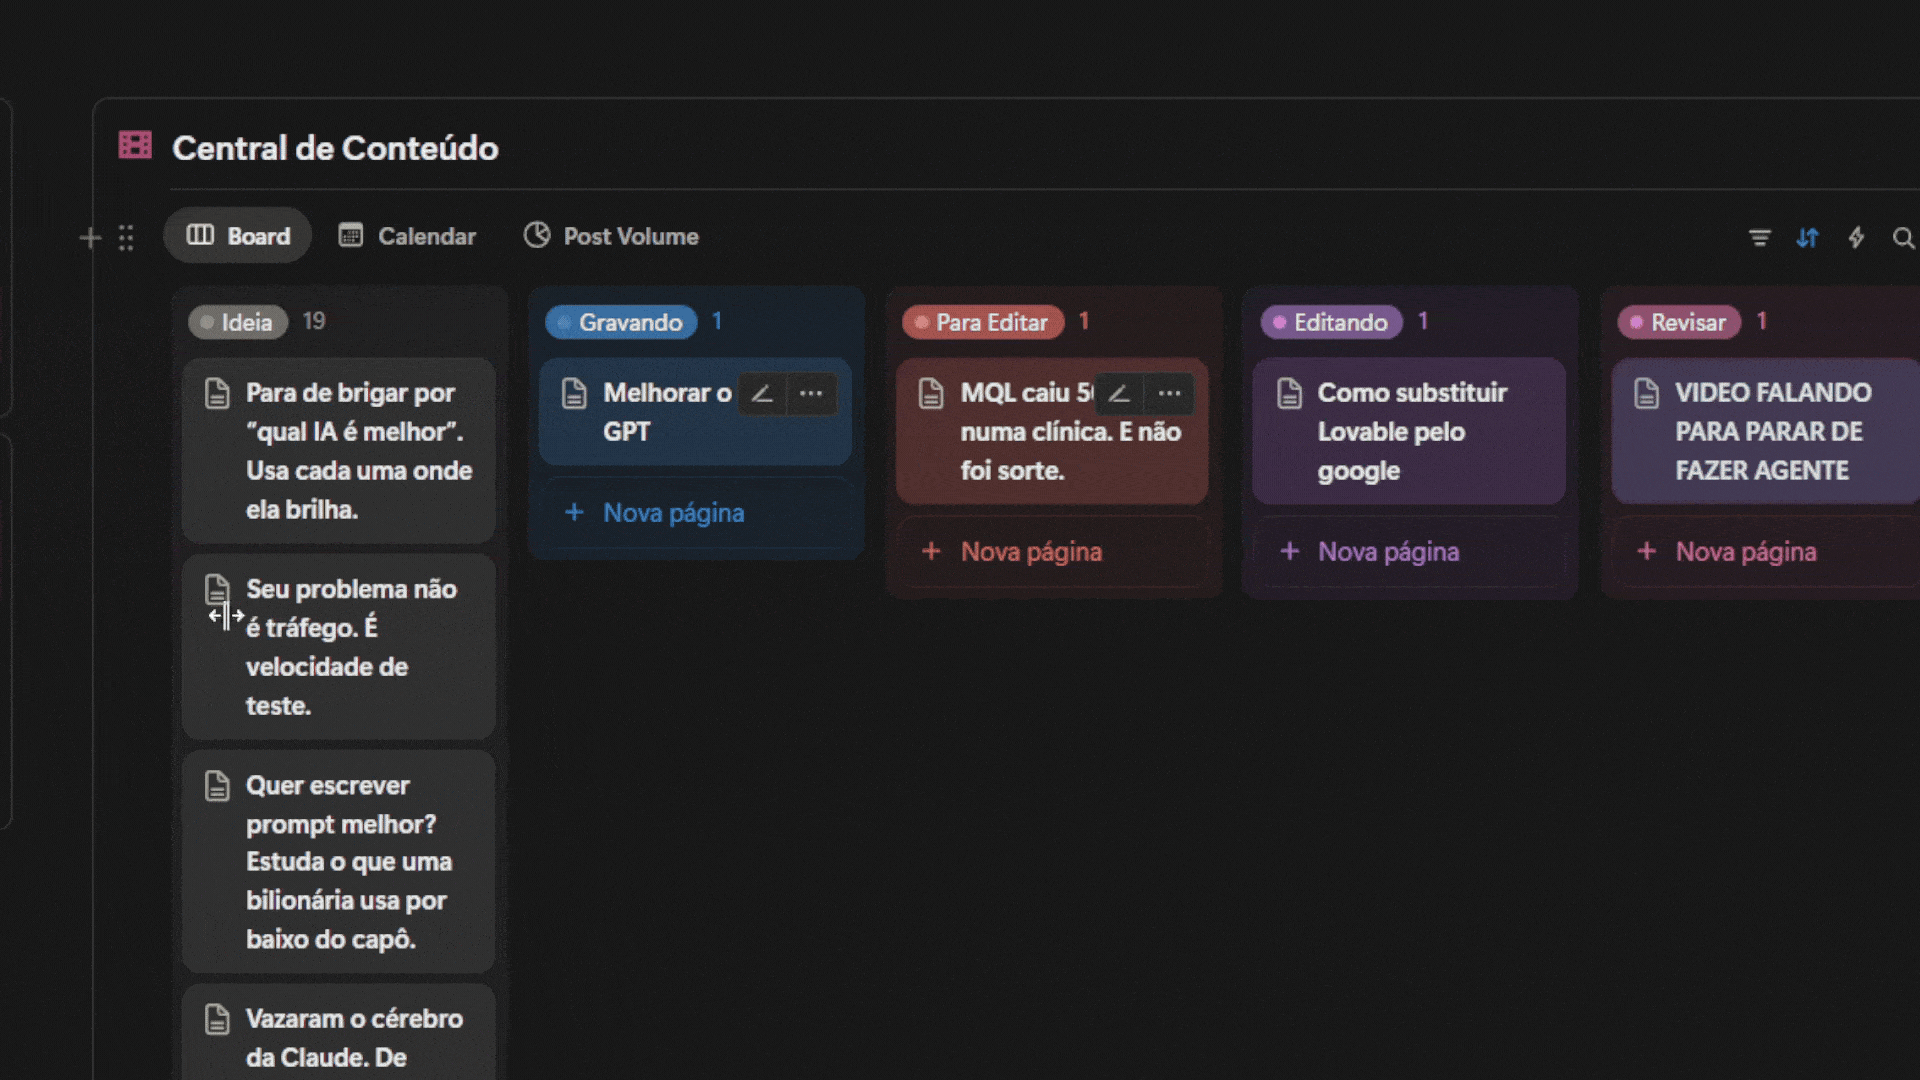Select the Board view tab
Image resolution: width=1920 pixels, height=1080 pixels.
[238, 236]
